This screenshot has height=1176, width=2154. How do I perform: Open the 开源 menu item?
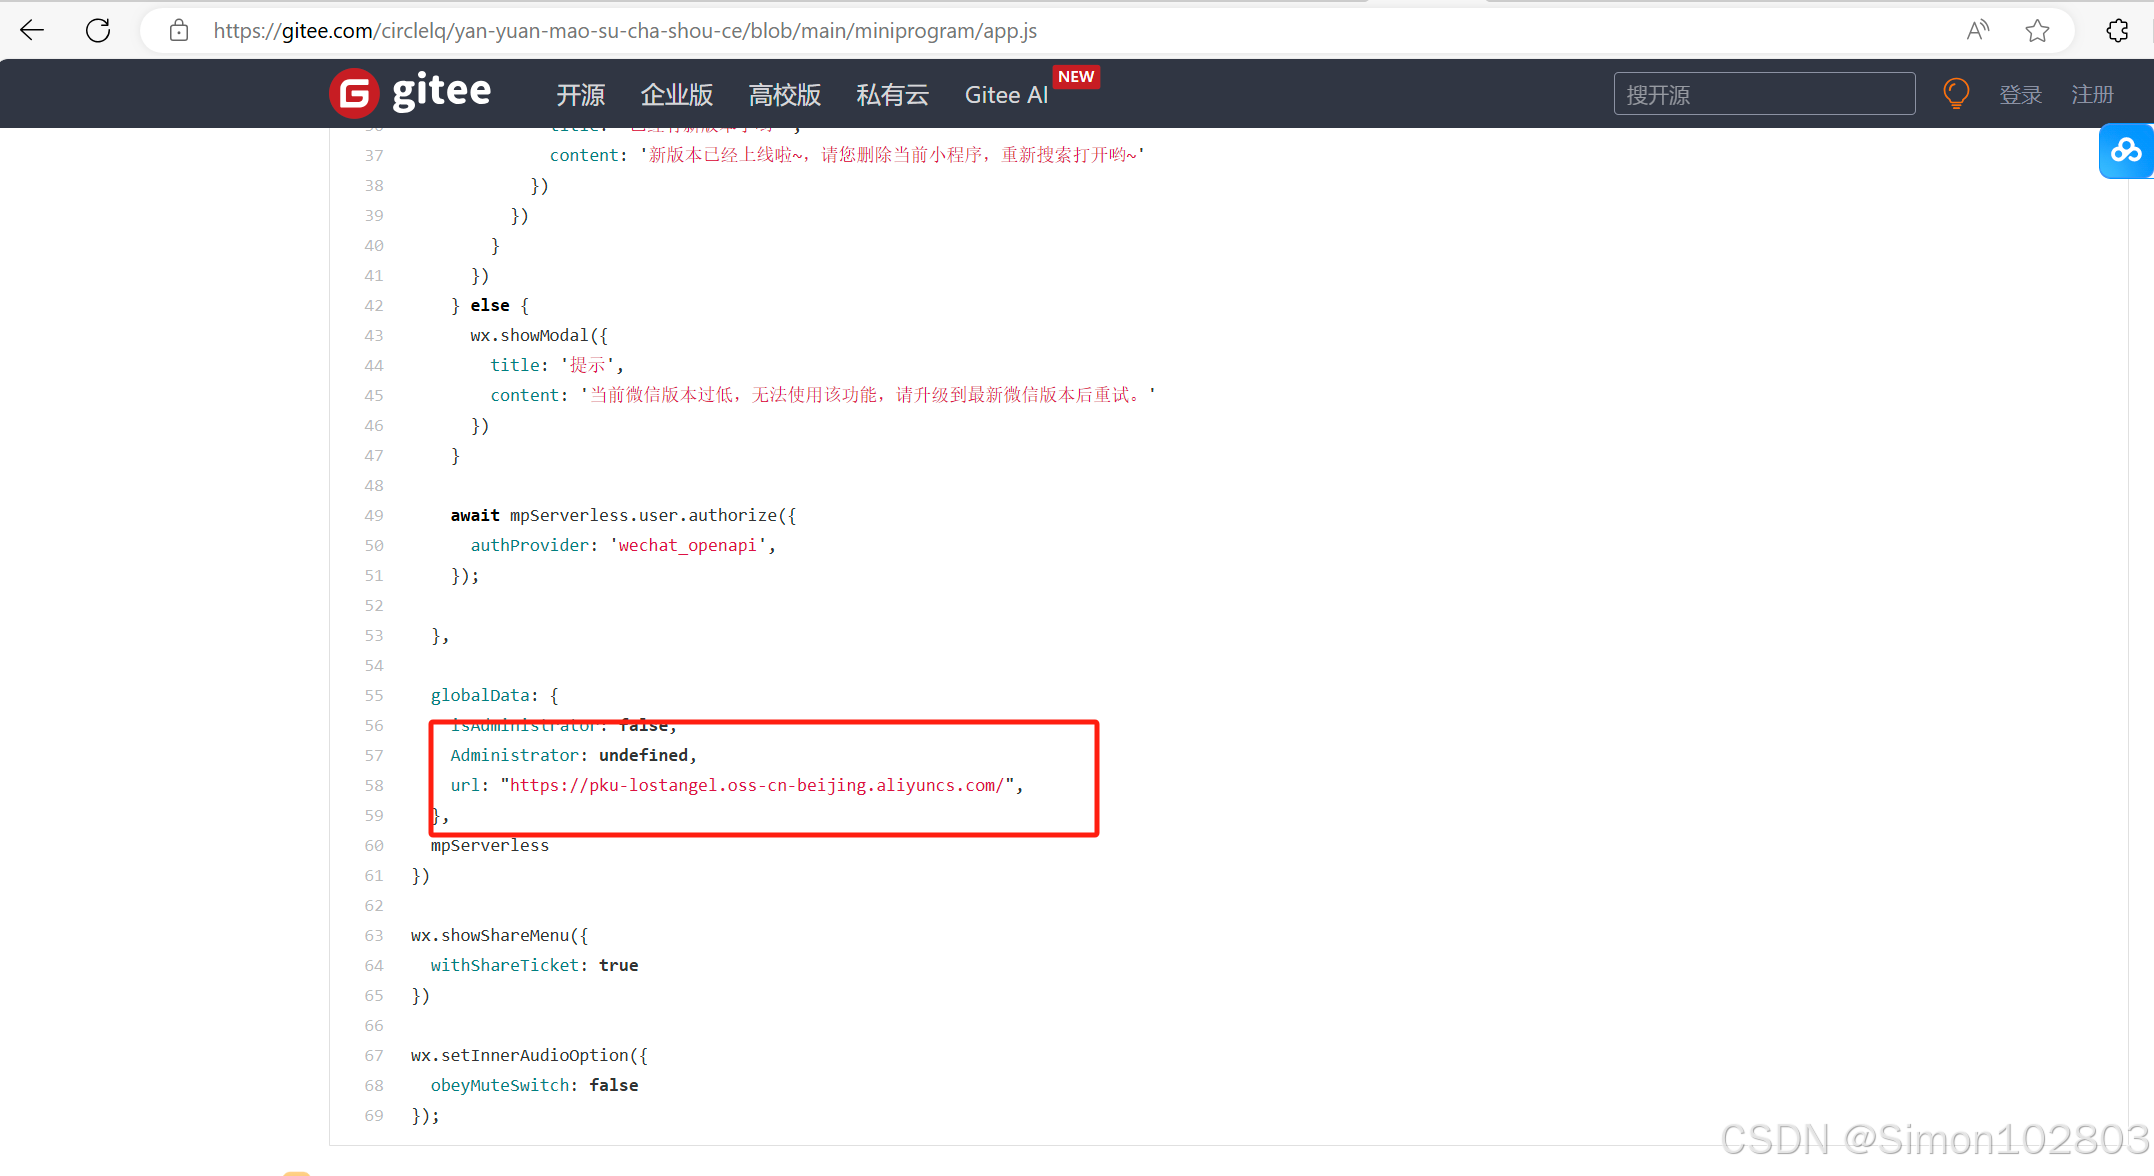(580, 95)
